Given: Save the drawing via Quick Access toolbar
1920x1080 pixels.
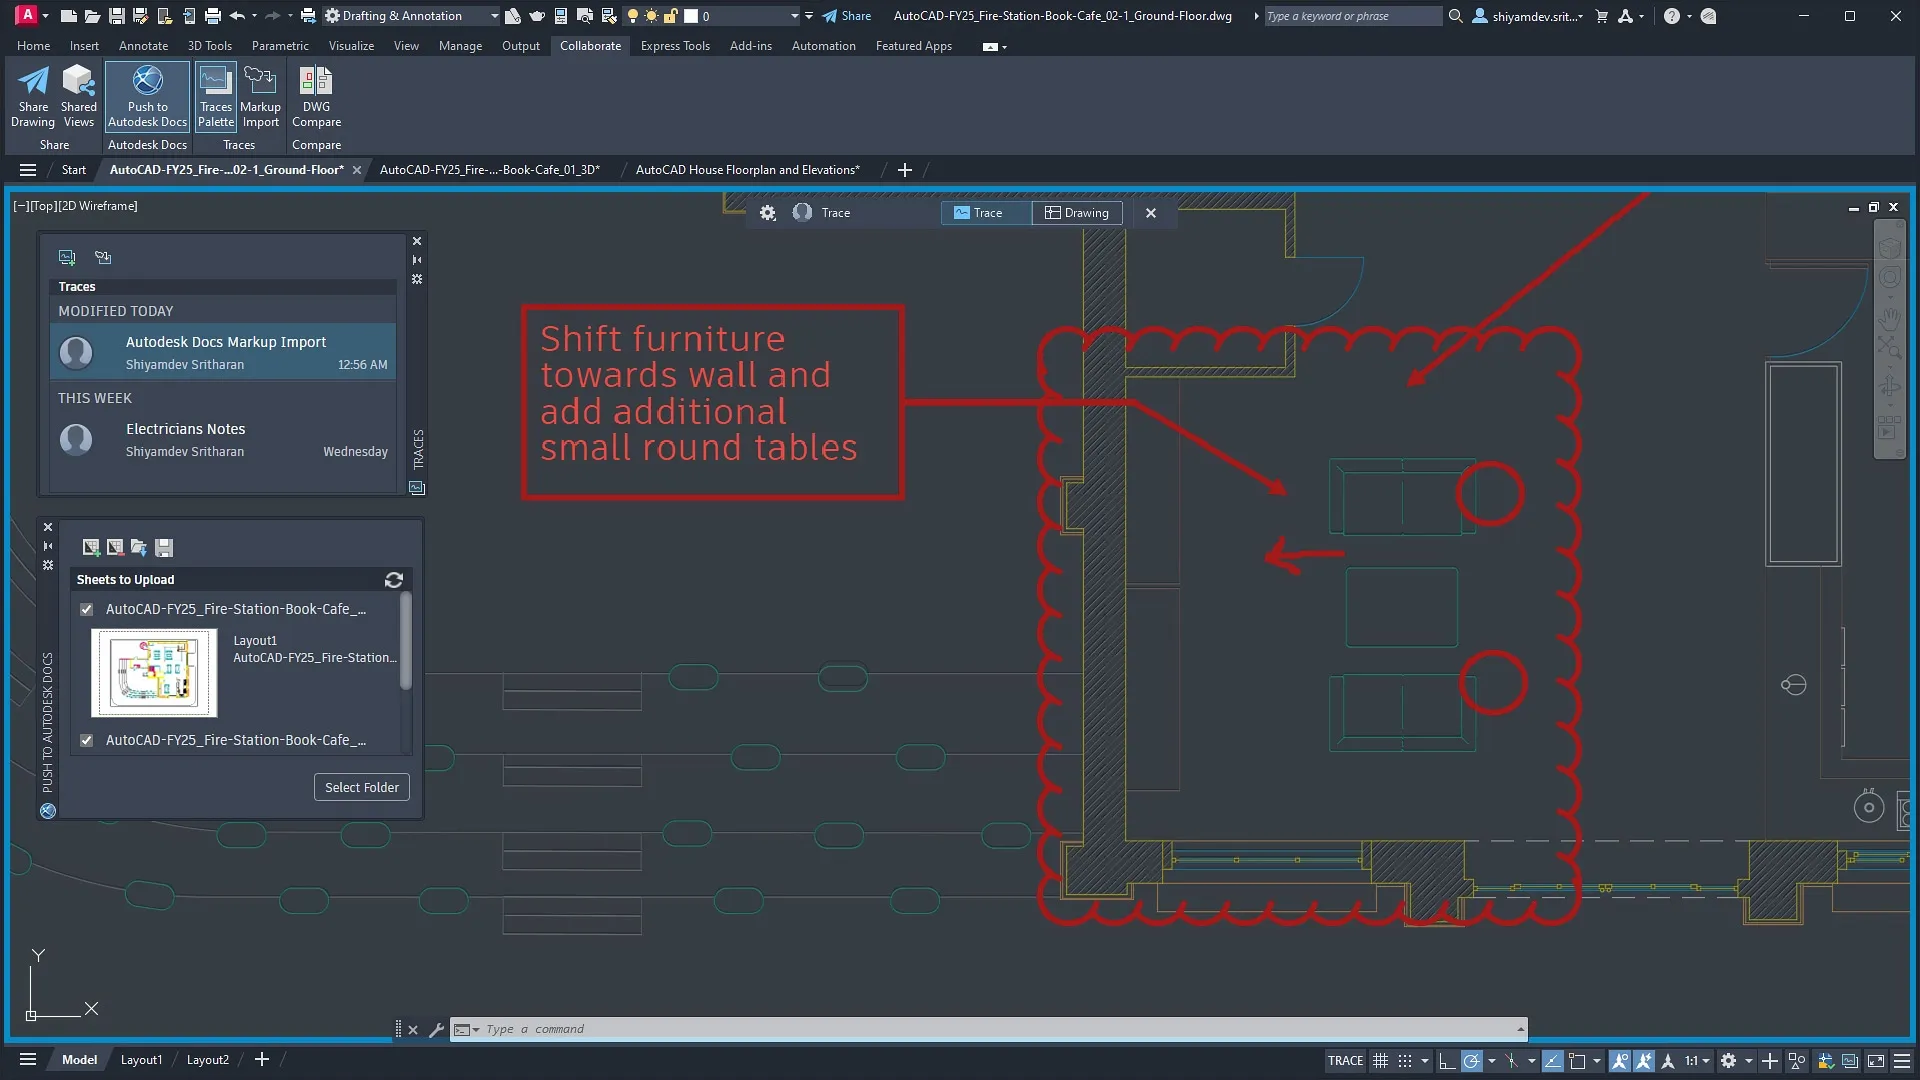Looking at the screenshot, I should (x=116, y=15).
